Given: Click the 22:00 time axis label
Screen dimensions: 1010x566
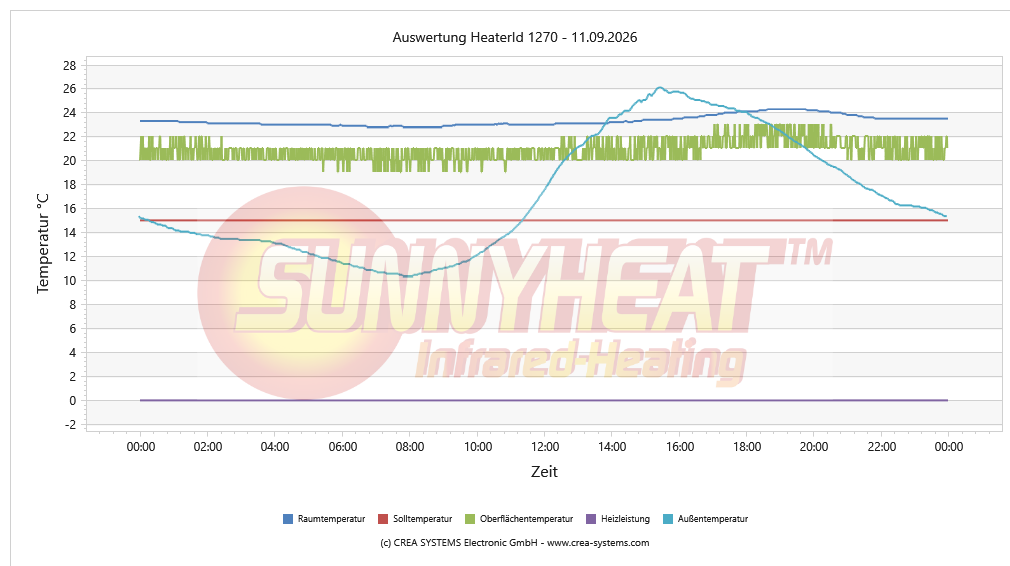Looking at the screenshot, I should (882, 447).
